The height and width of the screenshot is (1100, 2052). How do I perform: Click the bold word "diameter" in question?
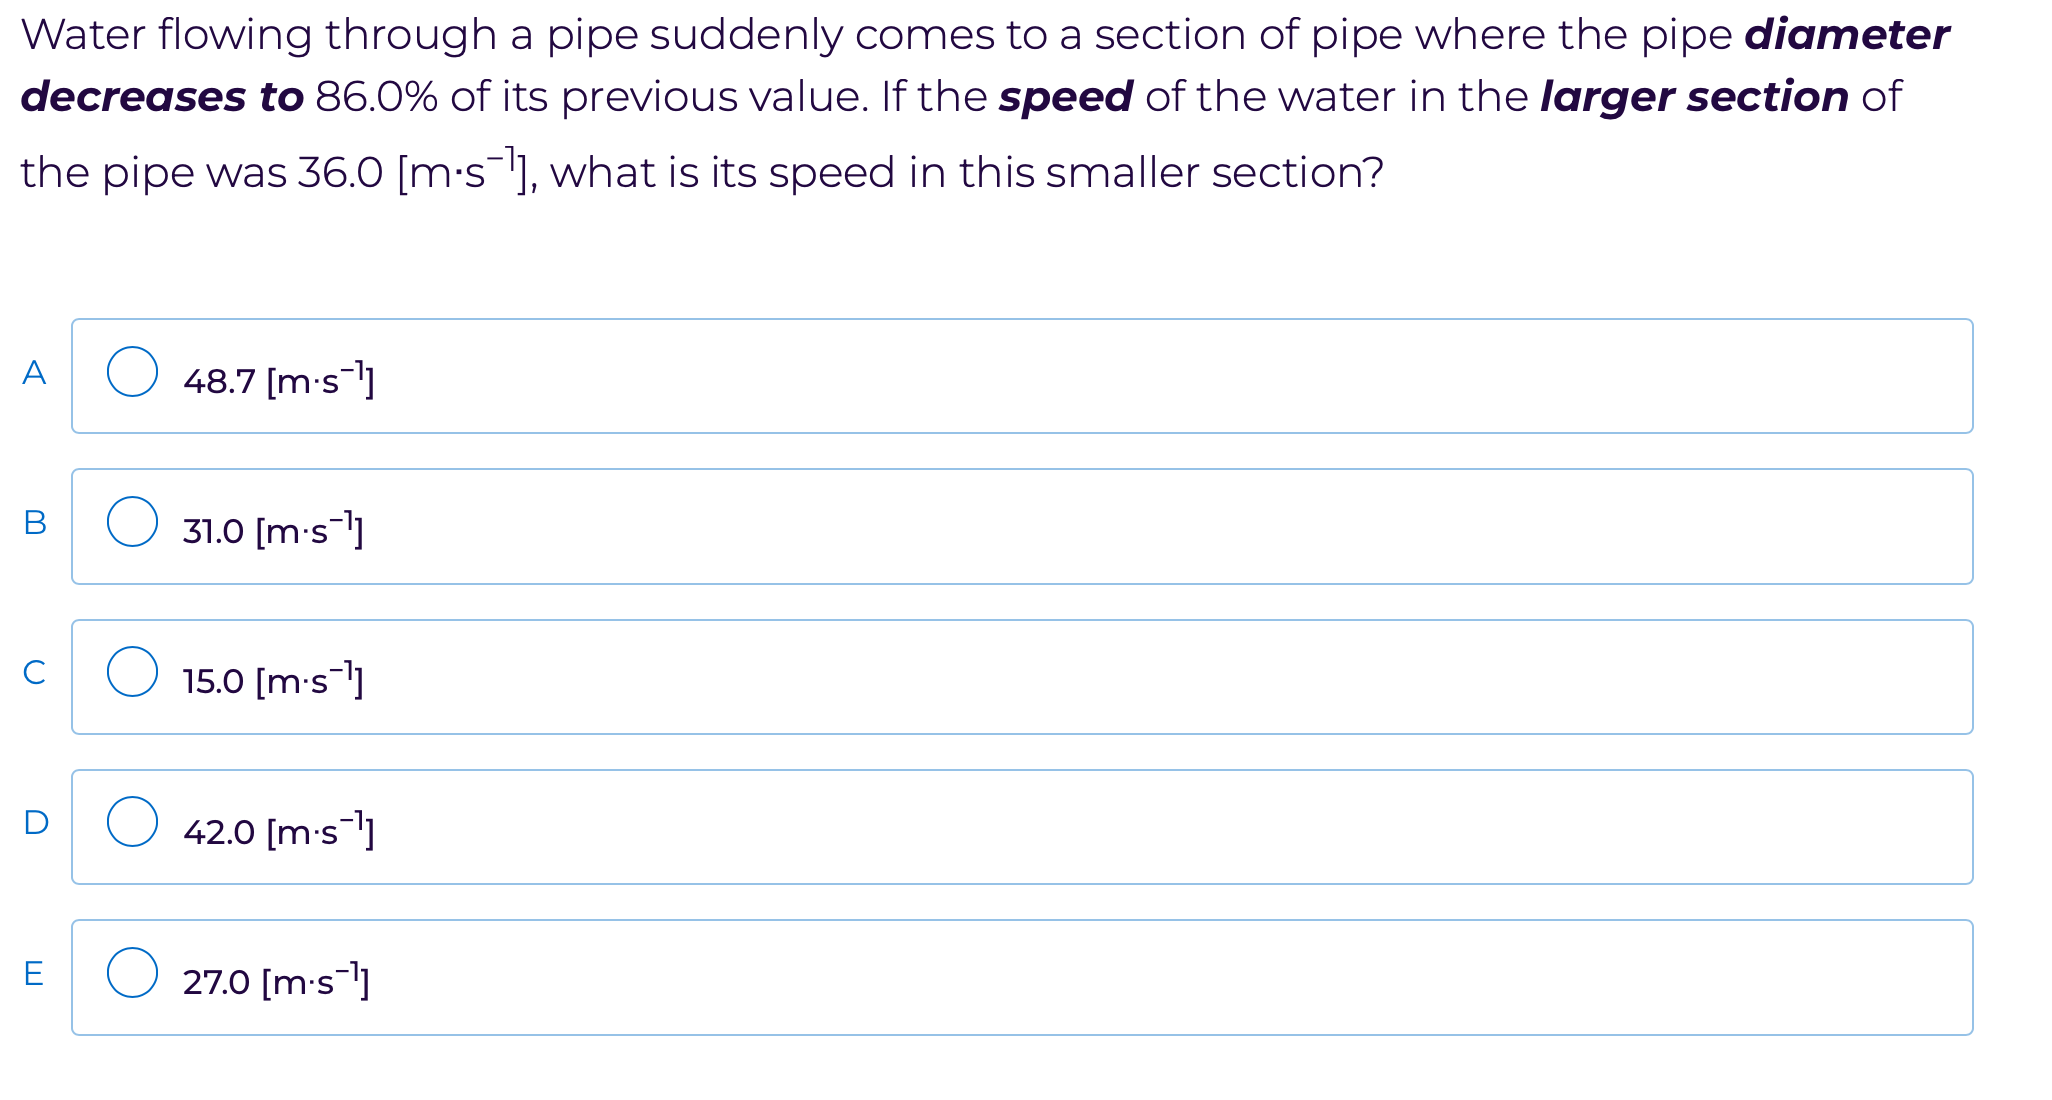click(1846, 35)
